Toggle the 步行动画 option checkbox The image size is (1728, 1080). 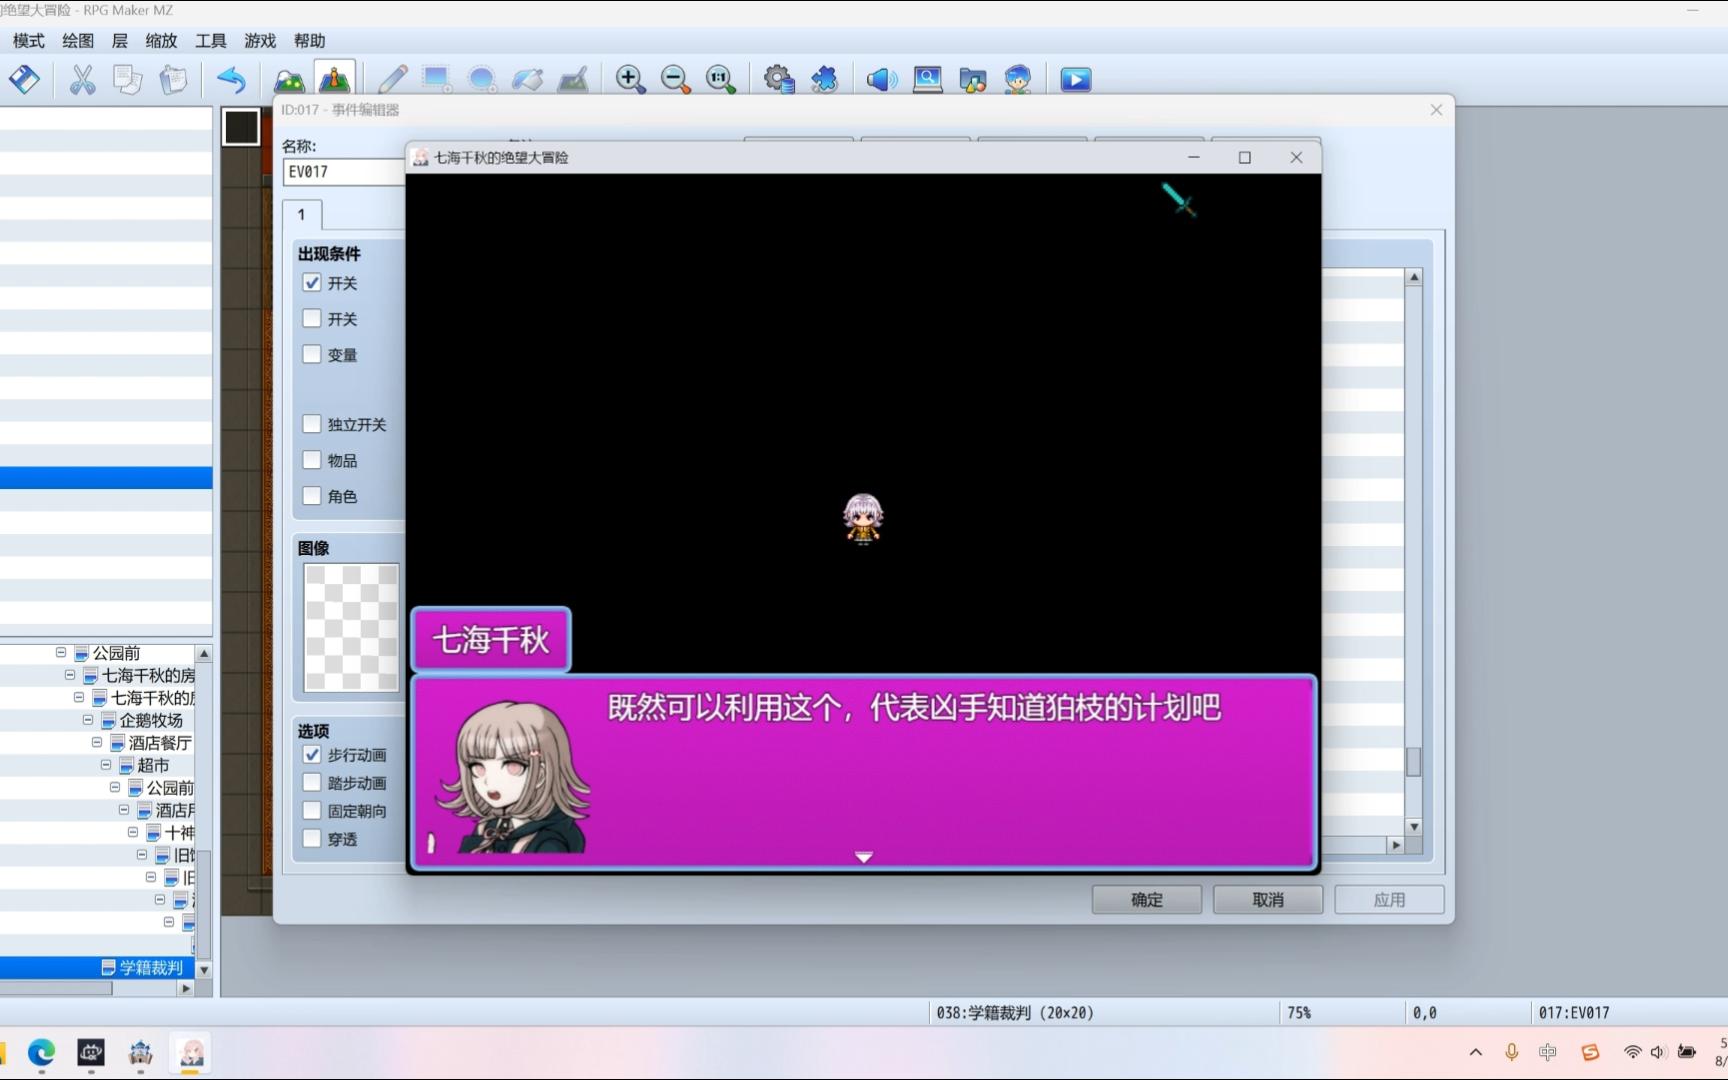(x=312, y=755)
